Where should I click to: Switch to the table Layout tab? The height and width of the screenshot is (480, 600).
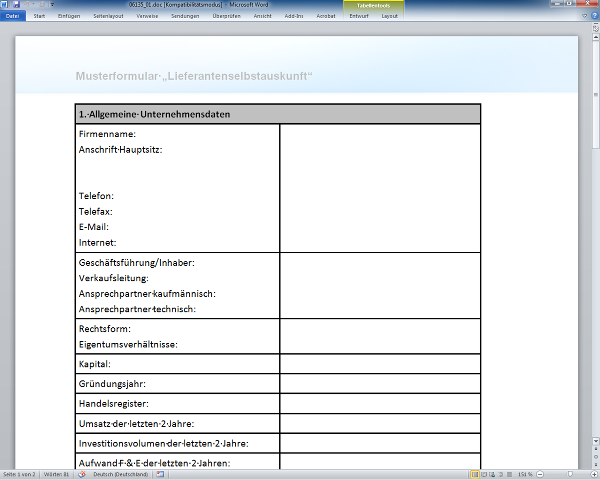pyautogui.click(x=389, y=17)
